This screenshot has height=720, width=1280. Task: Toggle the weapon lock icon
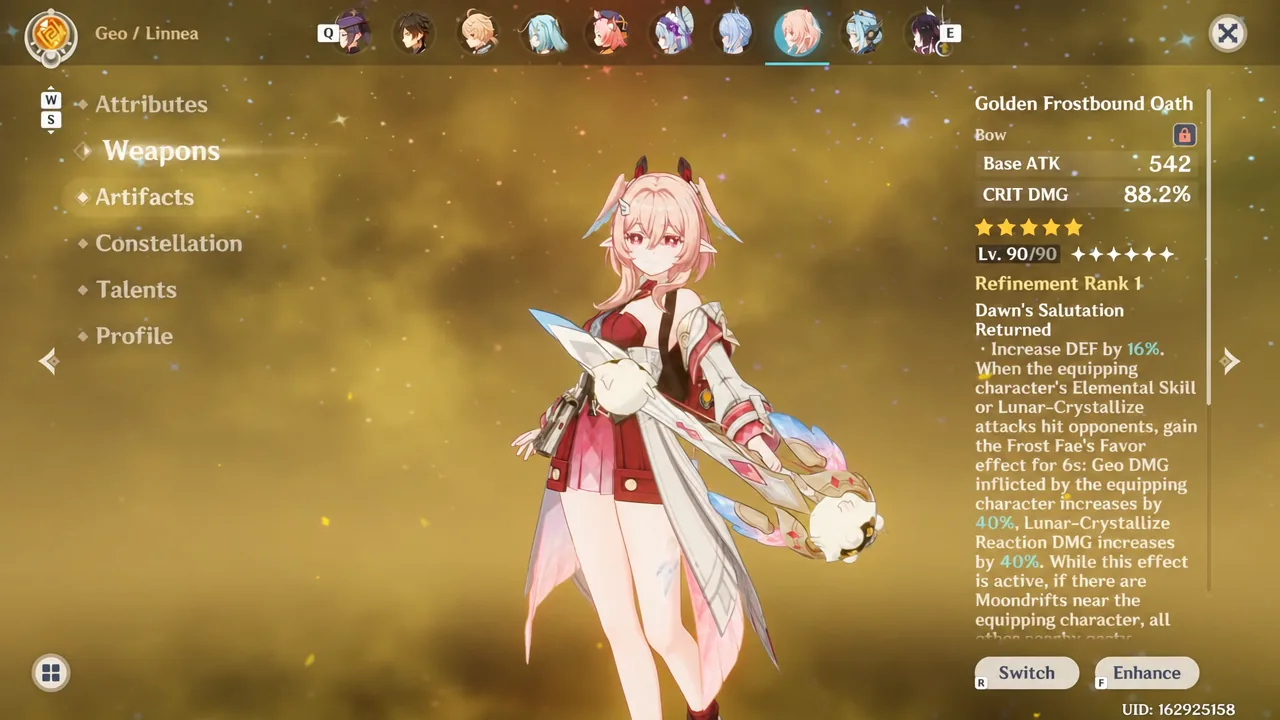pos(1184,135)
